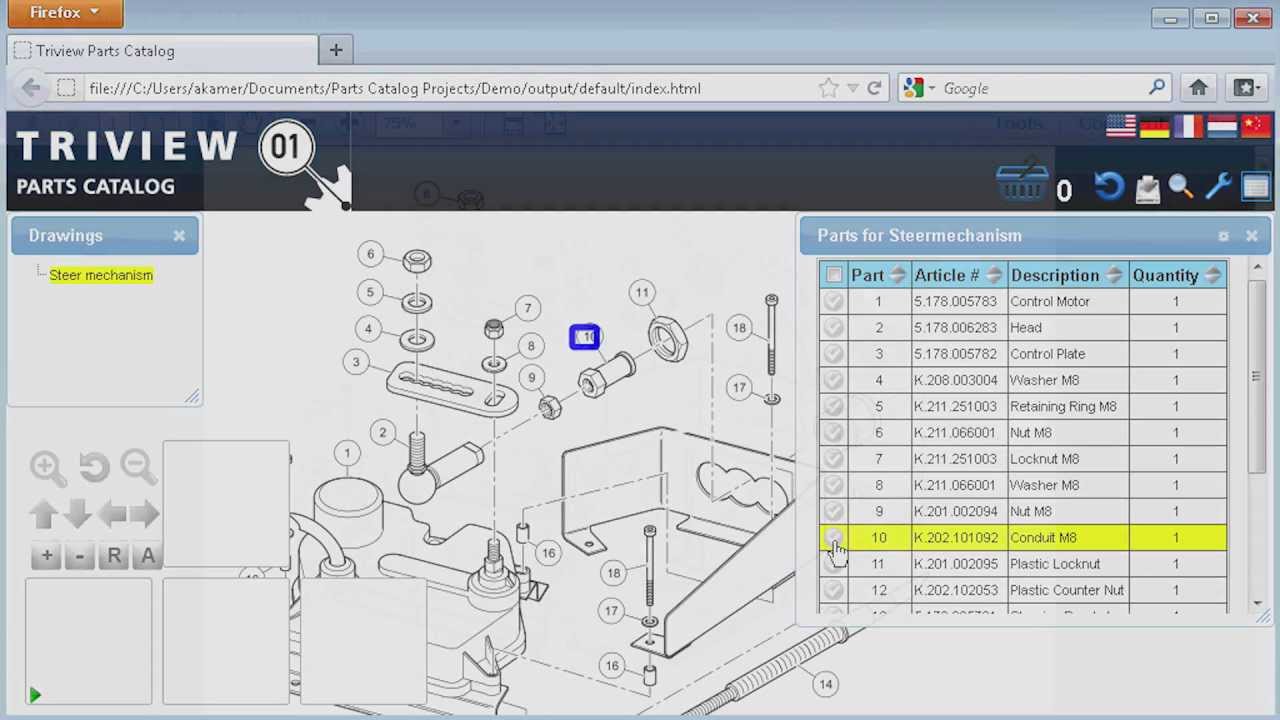Pan drawing right with the right arrow
This screenshot has width=1280, height=720.
pyautogui.click(x=145, y=514)
